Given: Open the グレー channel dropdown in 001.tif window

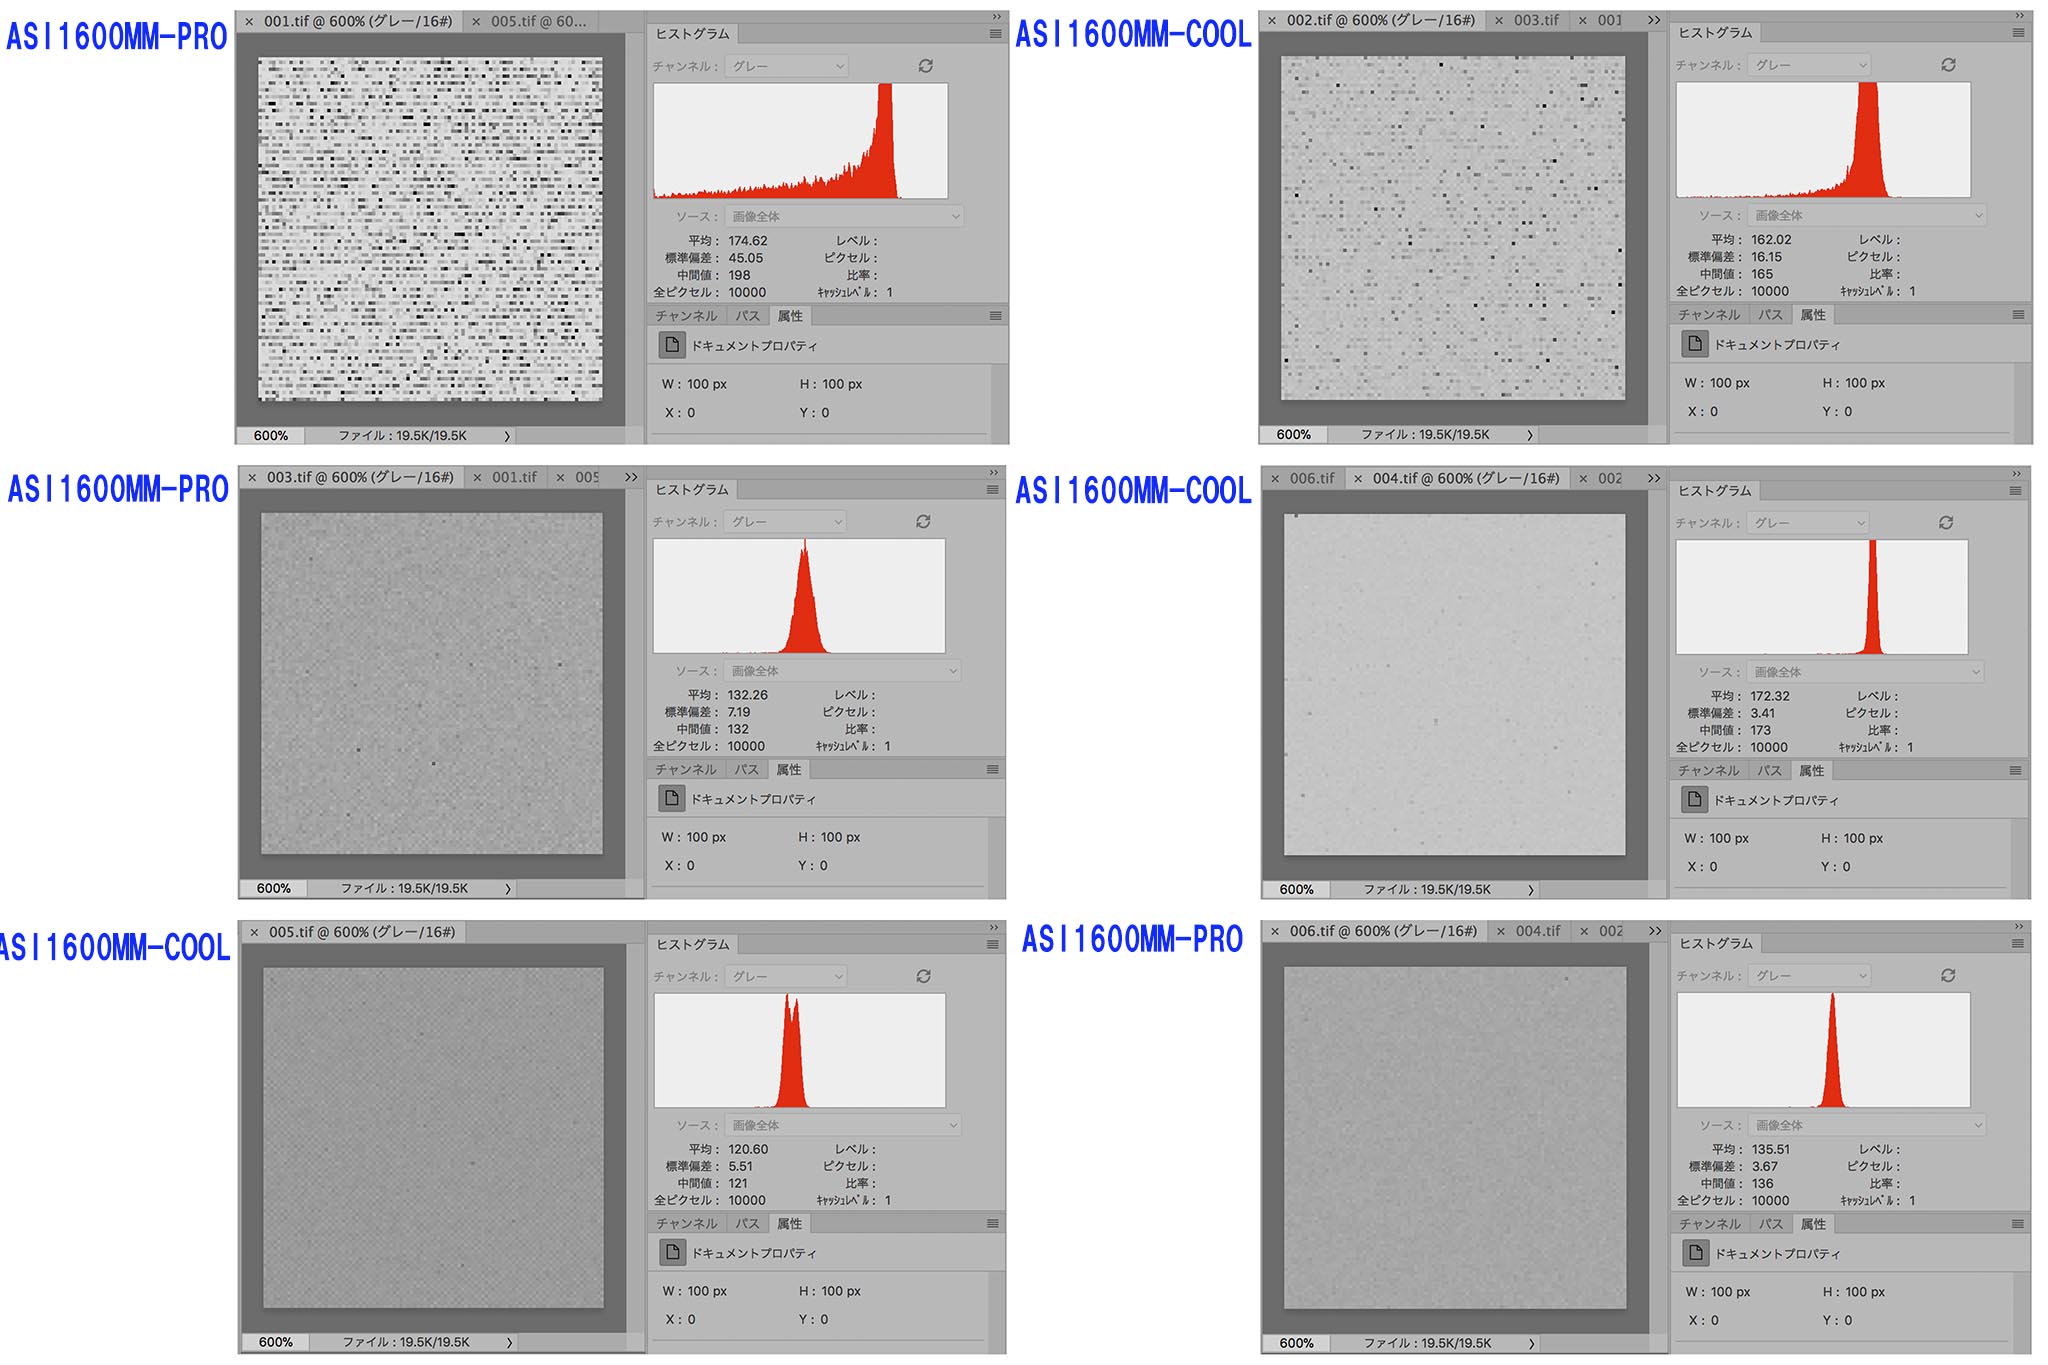Looking at the screenshot, I should [x=787, y=66].
